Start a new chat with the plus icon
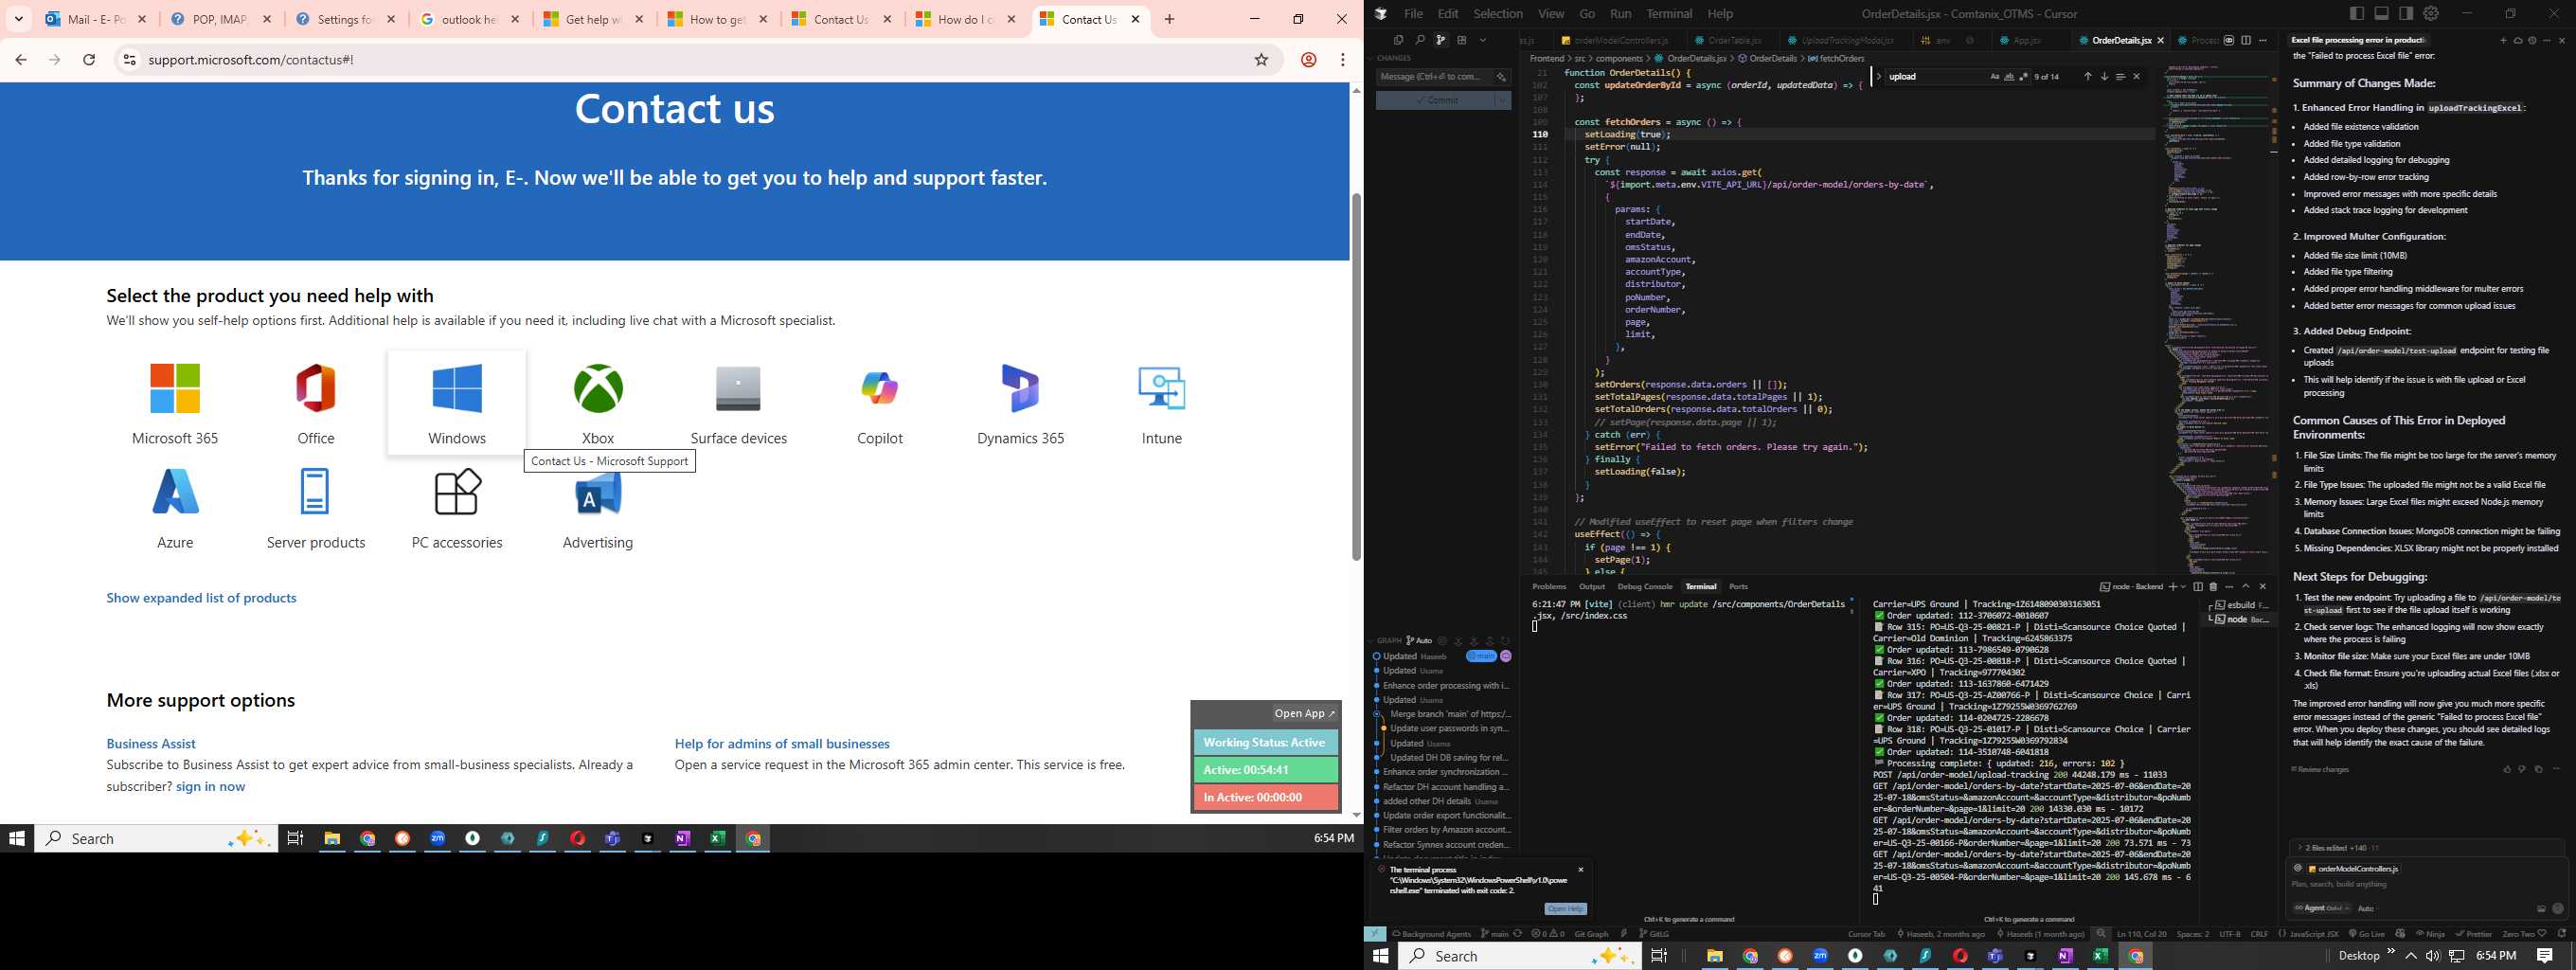 coord(2503,41)
